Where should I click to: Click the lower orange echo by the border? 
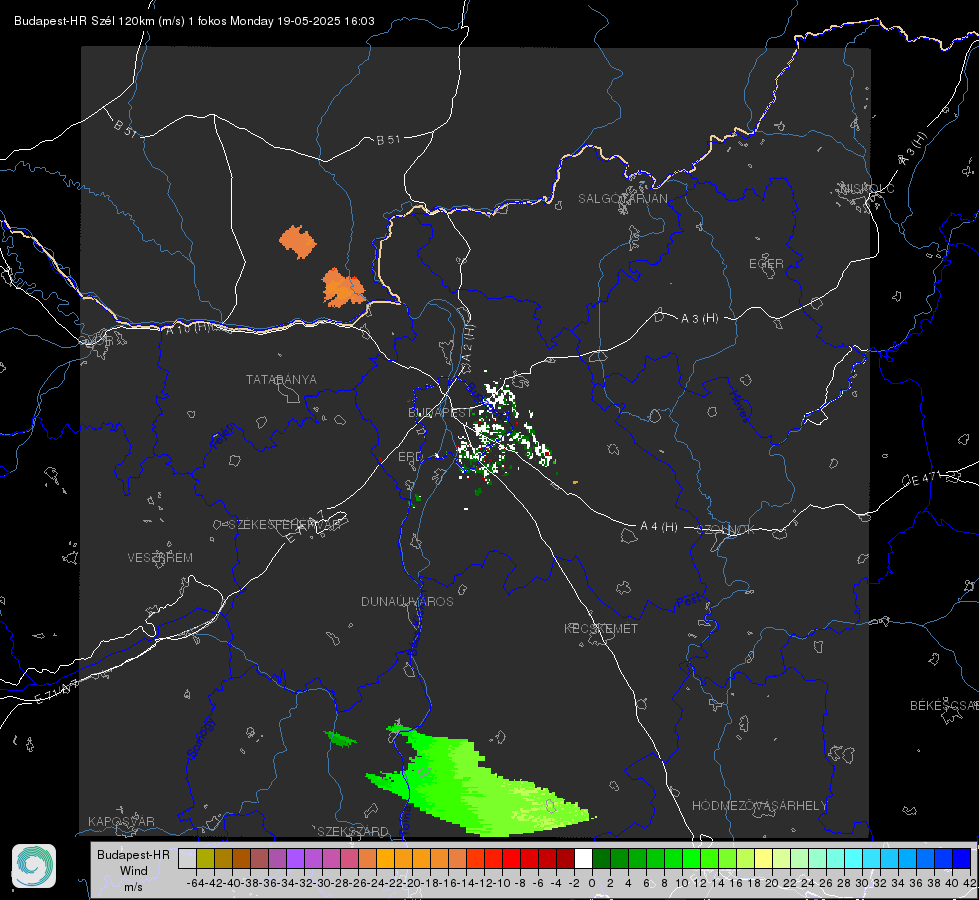coord(343,288)
